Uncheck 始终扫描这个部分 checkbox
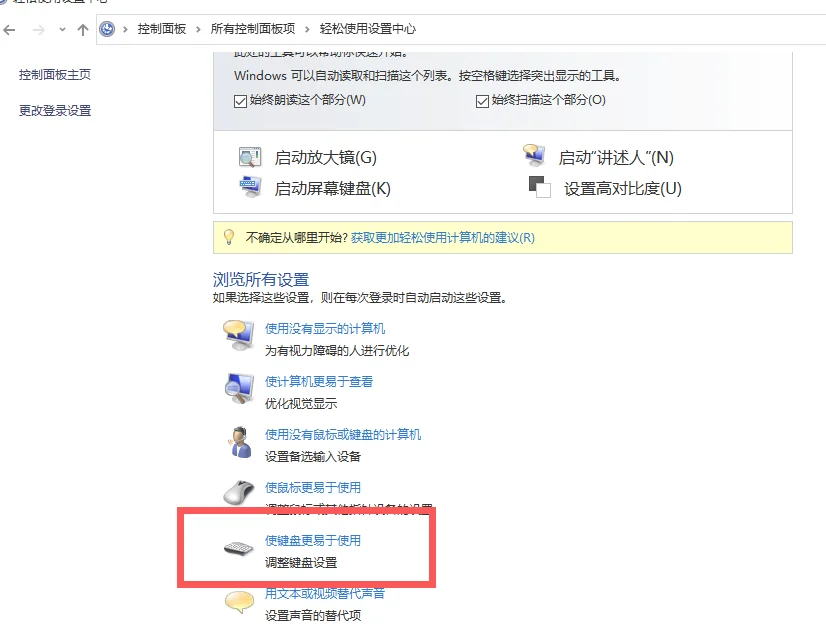The height and width of the screenshot is (635, 826). point(482,101)
